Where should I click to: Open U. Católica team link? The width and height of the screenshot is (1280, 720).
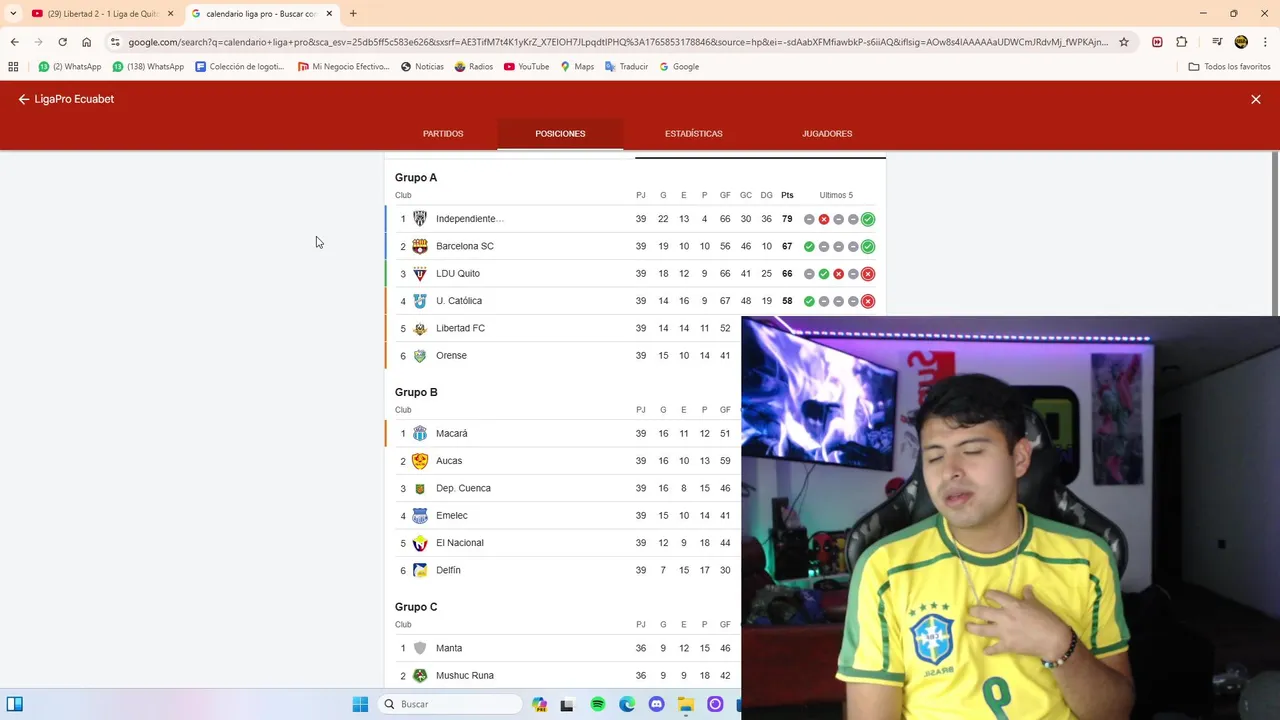pos(459,301)
